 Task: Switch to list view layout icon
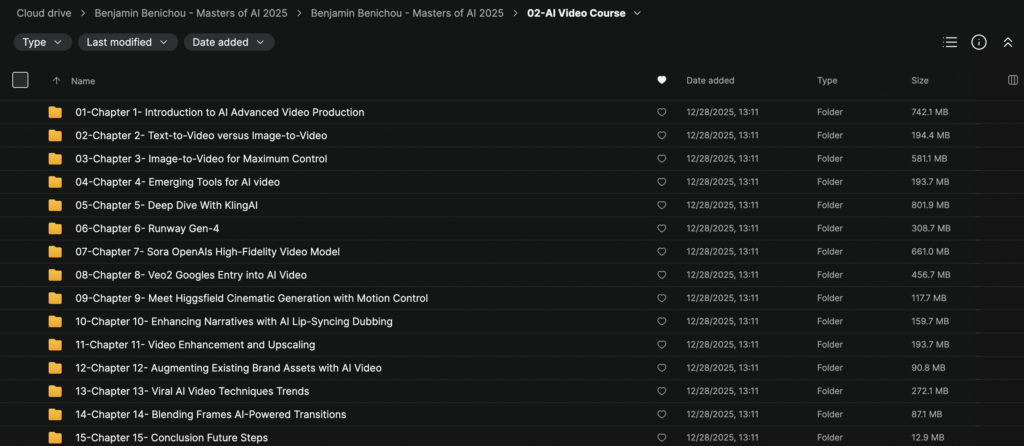click(950, 42)
